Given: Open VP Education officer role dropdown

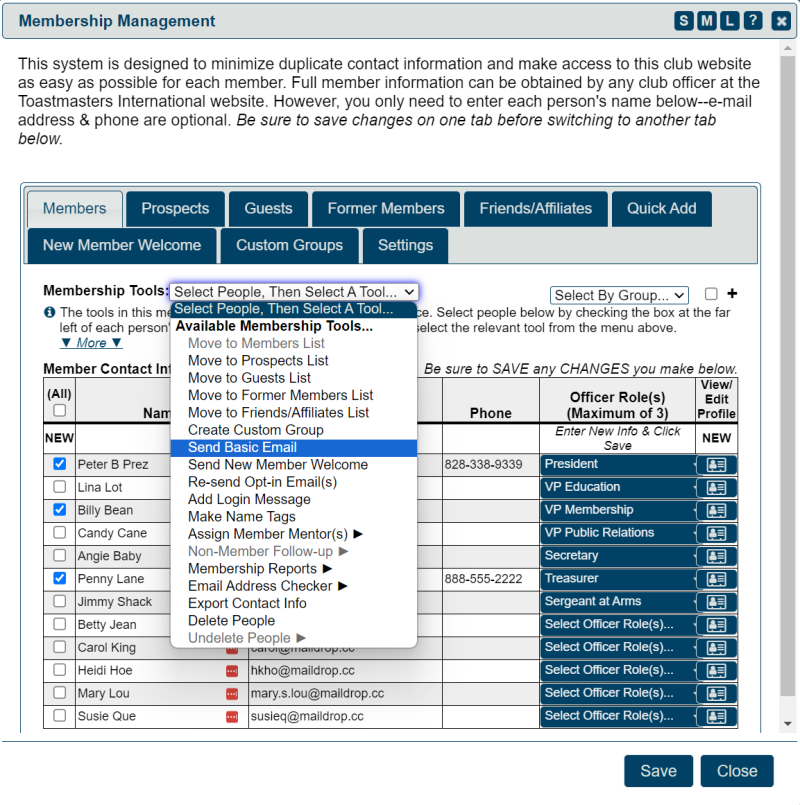Looking at the screenshot, I should click(618, 487).
